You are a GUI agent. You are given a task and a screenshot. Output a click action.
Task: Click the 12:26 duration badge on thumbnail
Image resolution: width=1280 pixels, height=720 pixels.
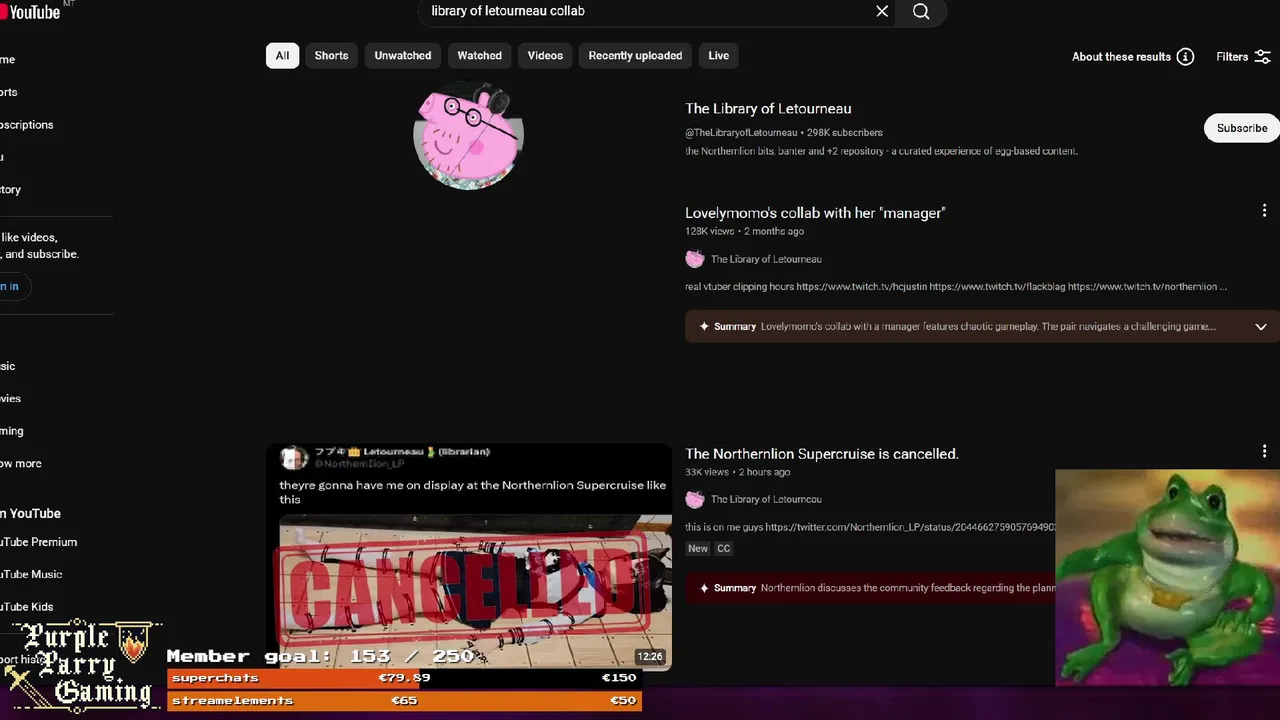click(x=650, y=657)
